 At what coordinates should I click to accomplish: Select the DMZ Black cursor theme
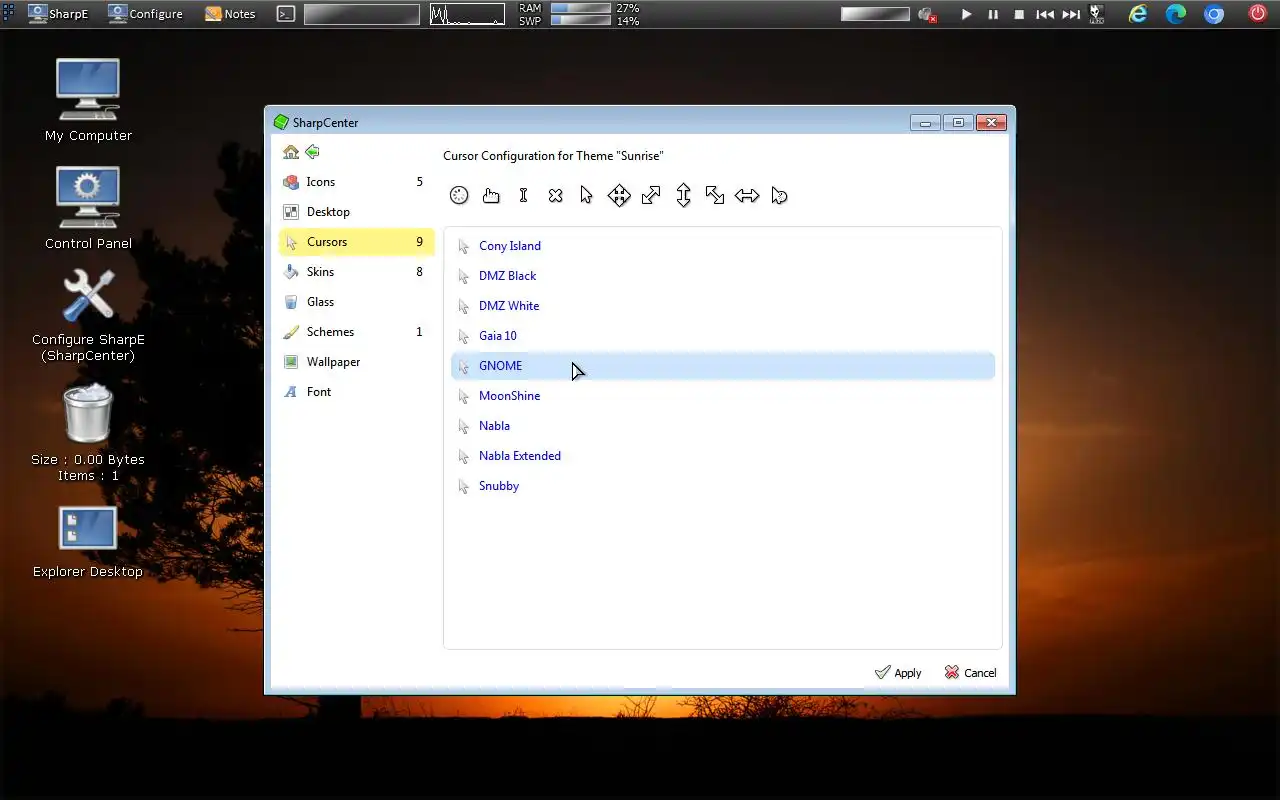point(723,276)
